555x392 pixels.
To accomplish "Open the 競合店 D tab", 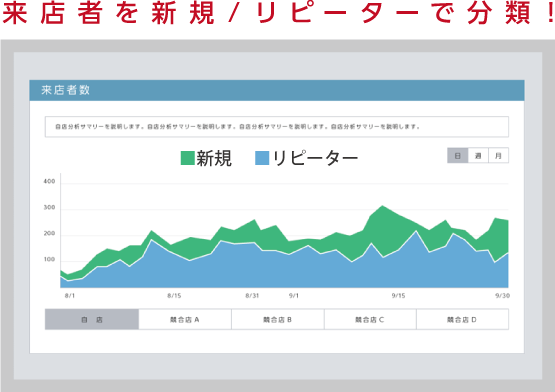I will click(x=462, y=319).
